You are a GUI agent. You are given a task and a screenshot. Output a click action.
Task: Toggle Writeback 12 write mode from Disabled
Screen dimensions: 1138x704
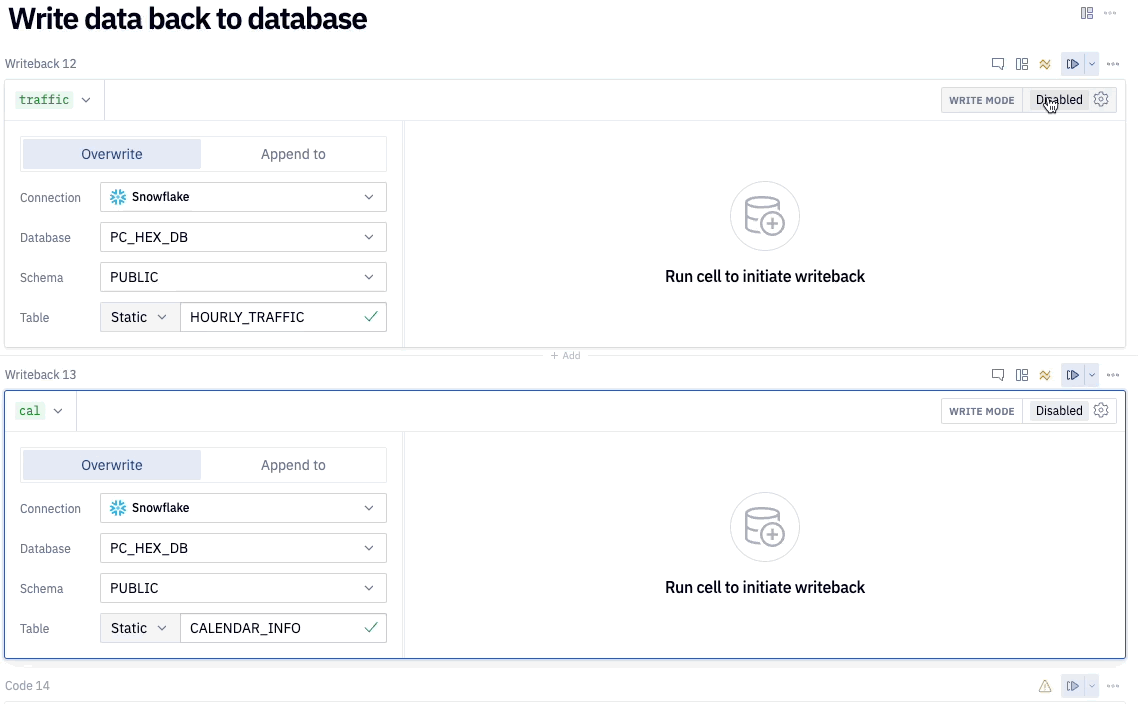point(1058,100)
